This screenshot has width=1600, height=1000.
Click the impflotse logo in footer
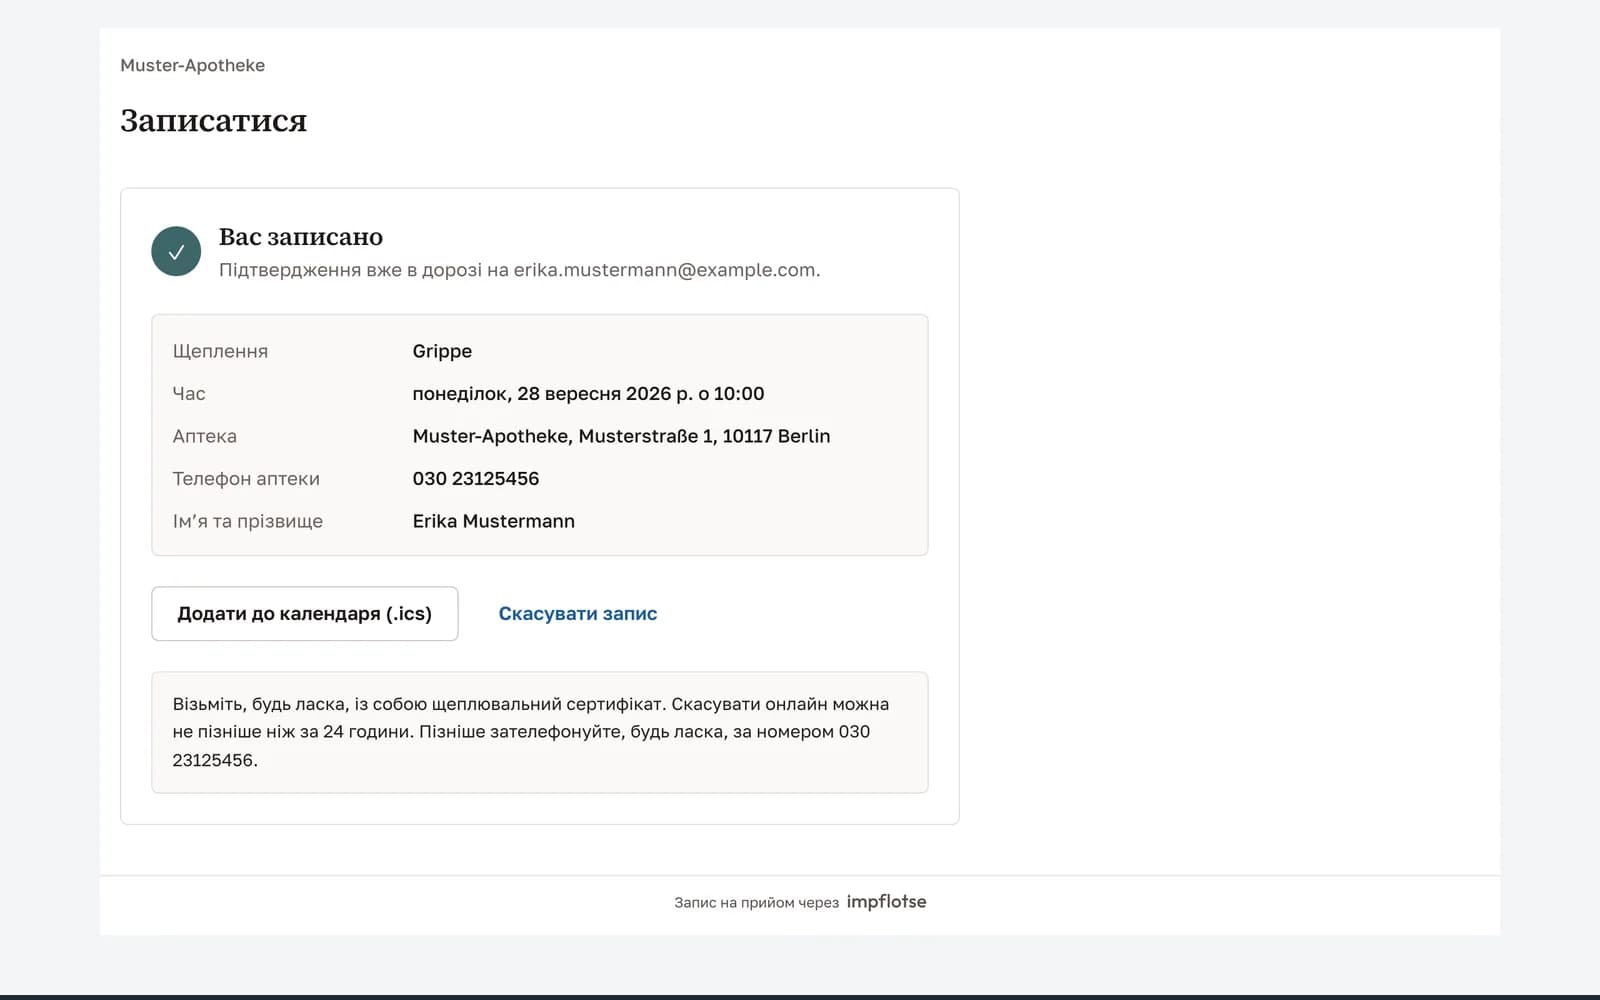click(886, 902)
